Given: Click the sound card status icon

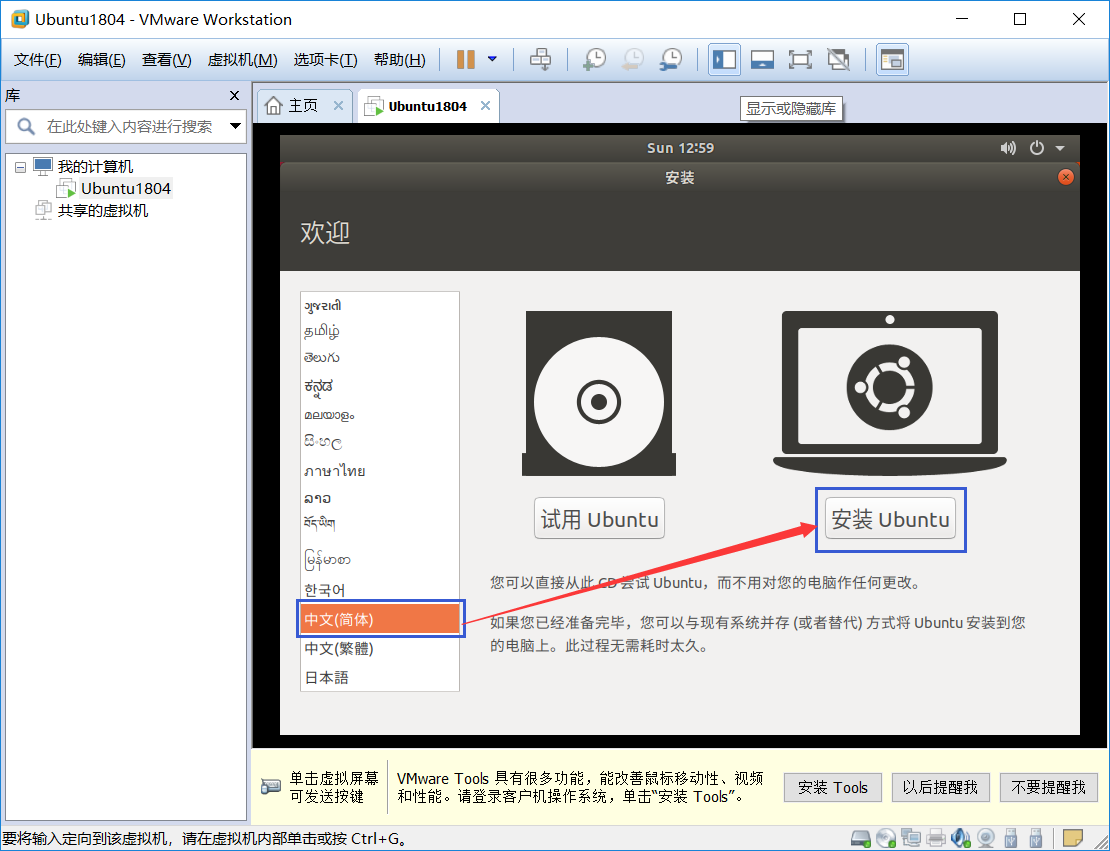Looking at the screenshot, I should point(961,839).
